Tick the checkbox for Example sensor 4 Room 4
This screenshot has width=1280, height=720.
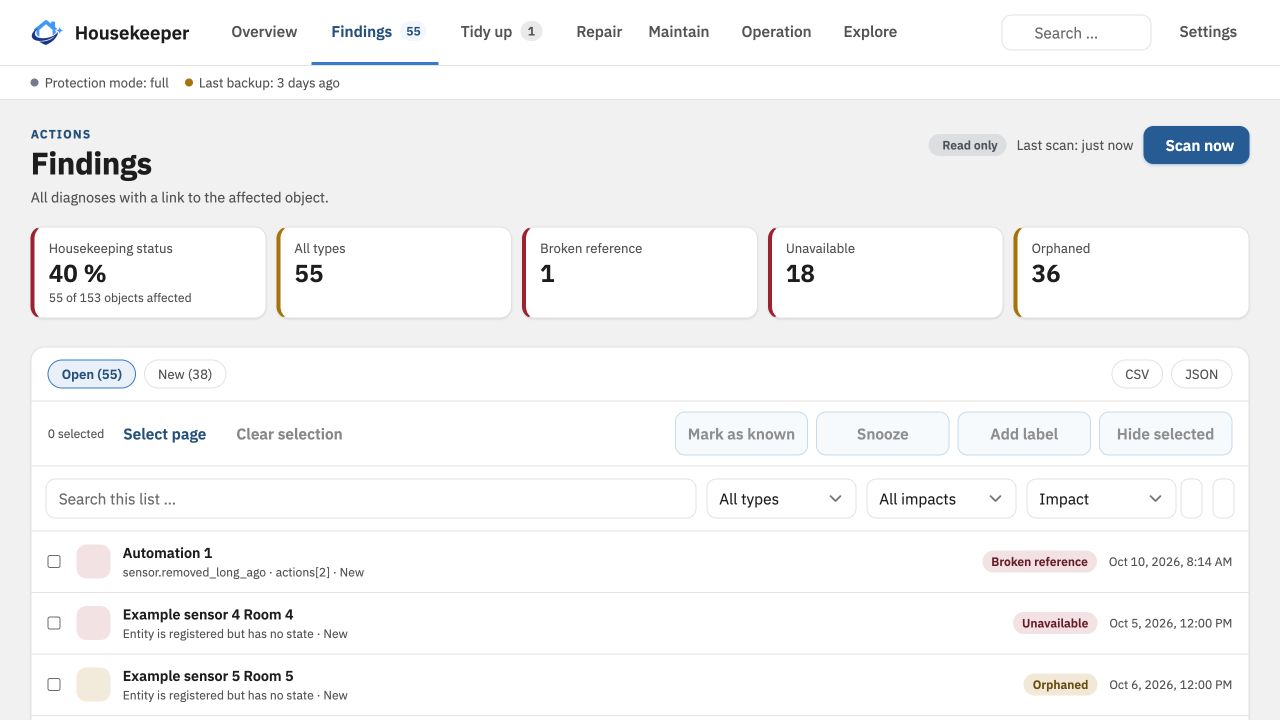tap(54, 623)
